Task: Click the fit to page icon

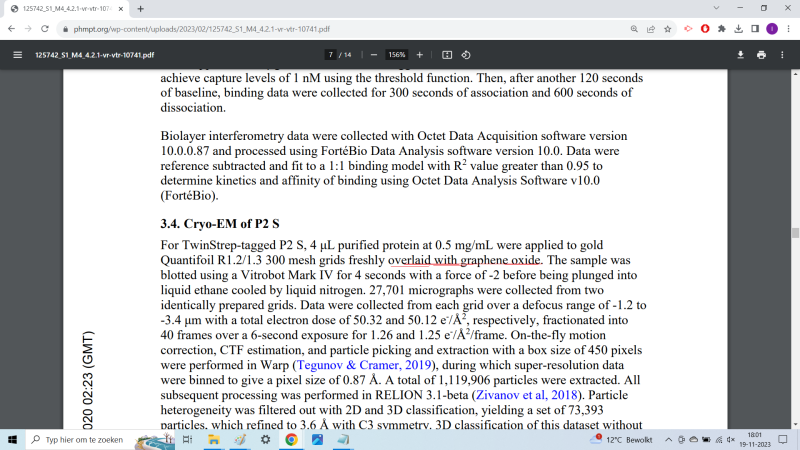Action: [x=447, y=55]
